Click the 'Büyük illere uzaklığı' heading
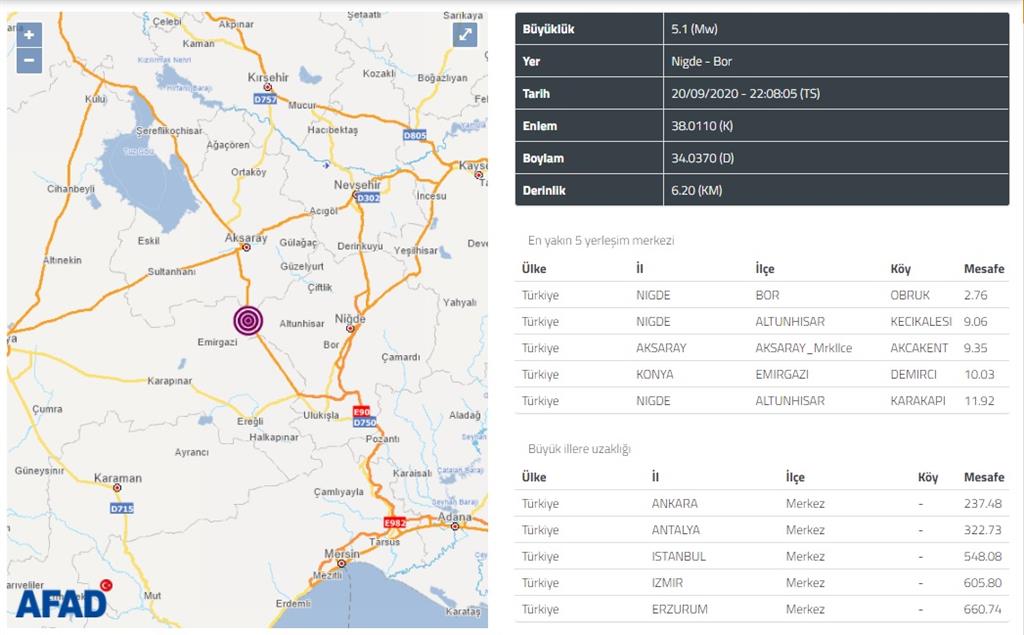Screen dimensions: 1024x635 [579, 449]
